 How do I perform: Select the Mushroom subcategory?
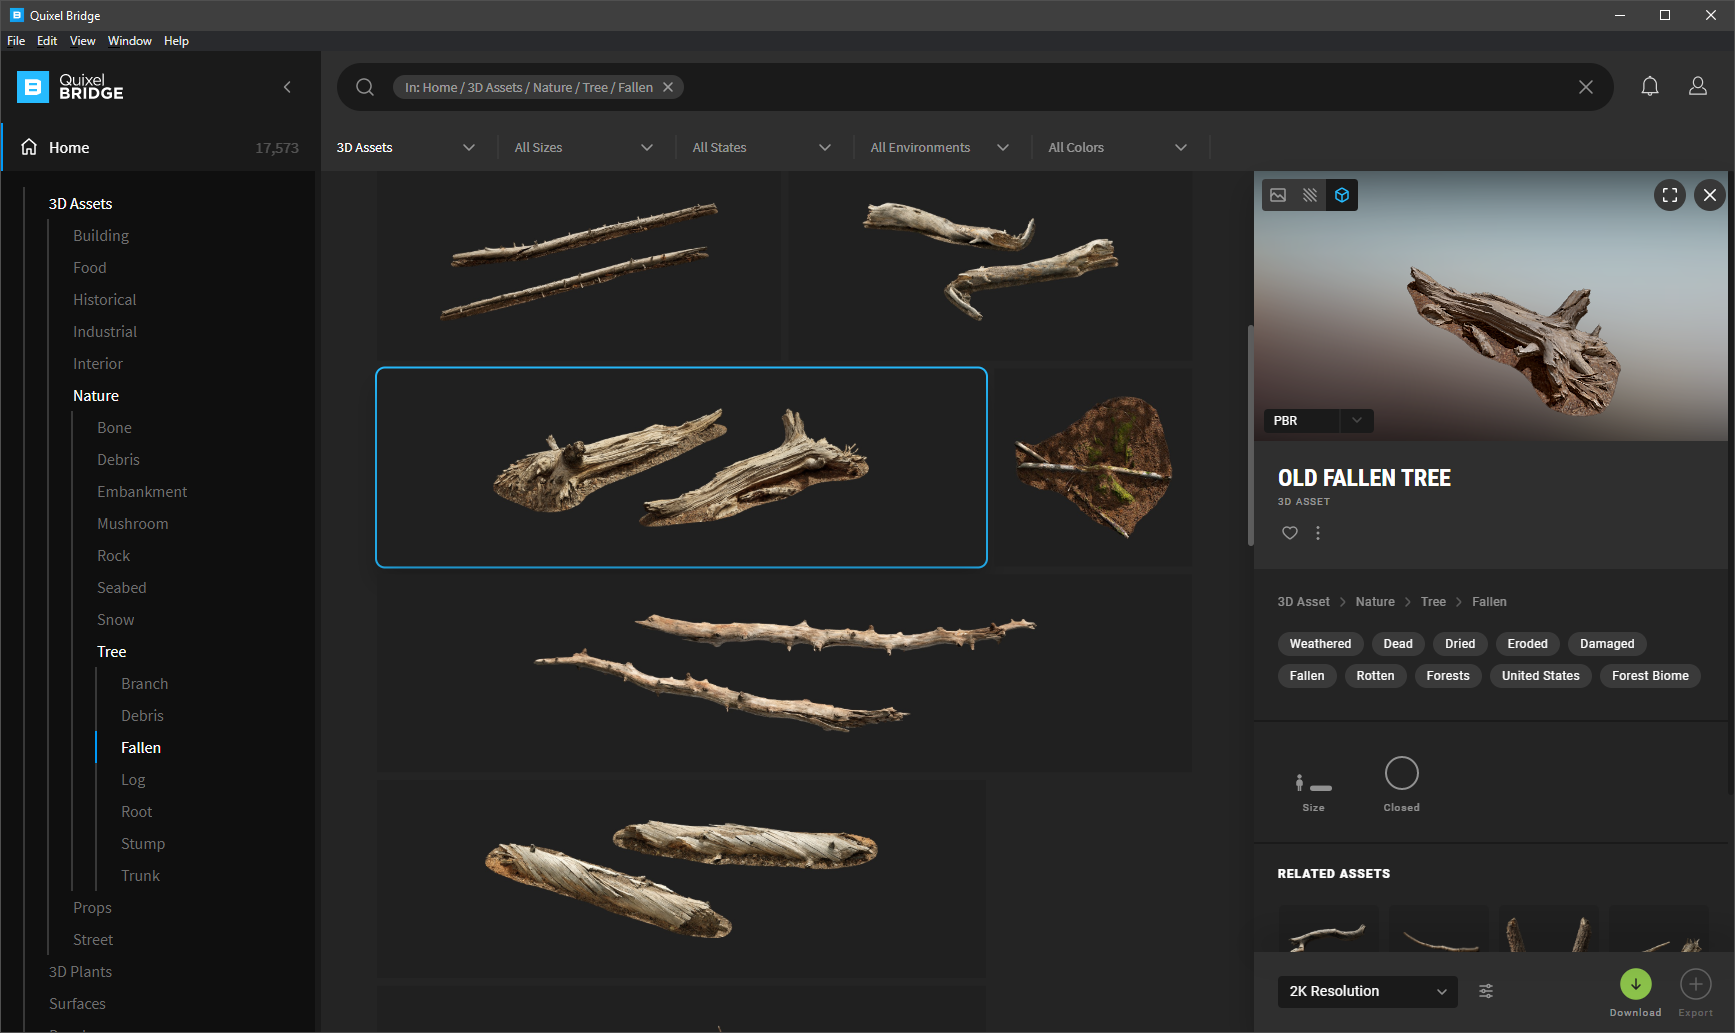pyautogui.click(x=133, y=524)
